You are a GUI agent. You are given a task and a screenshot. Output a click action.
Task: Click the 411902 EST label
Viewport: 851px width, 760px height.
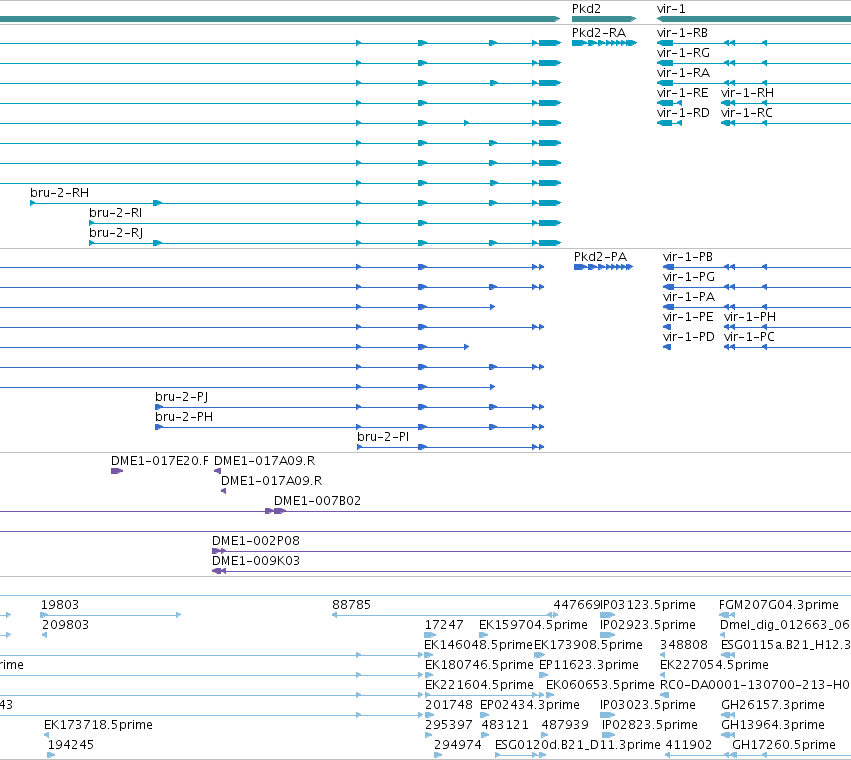tap(688, 746)
